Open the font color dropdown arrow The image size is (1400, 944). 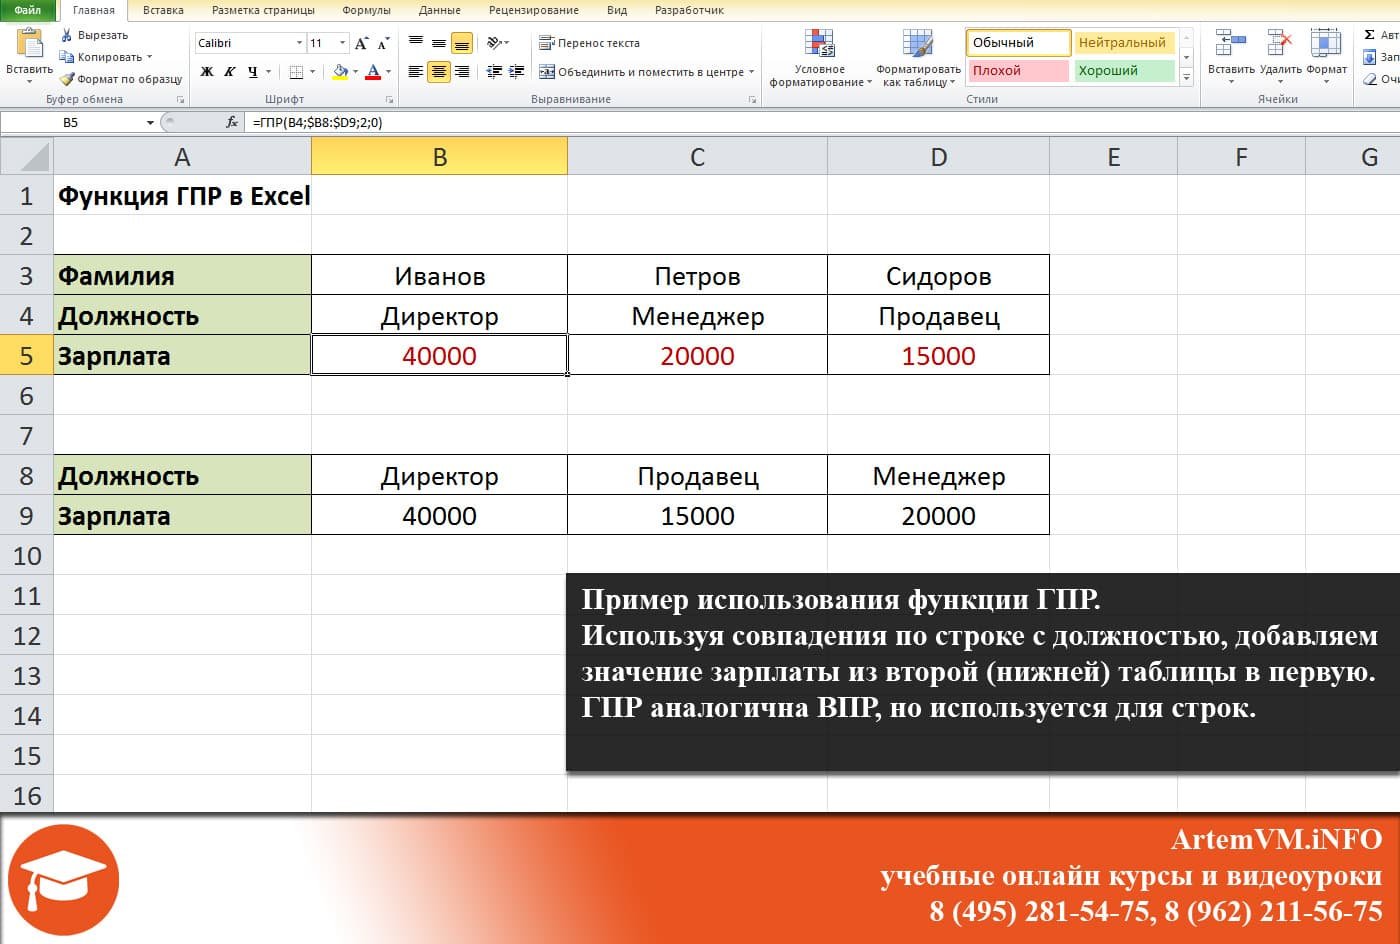coord(388,72)
